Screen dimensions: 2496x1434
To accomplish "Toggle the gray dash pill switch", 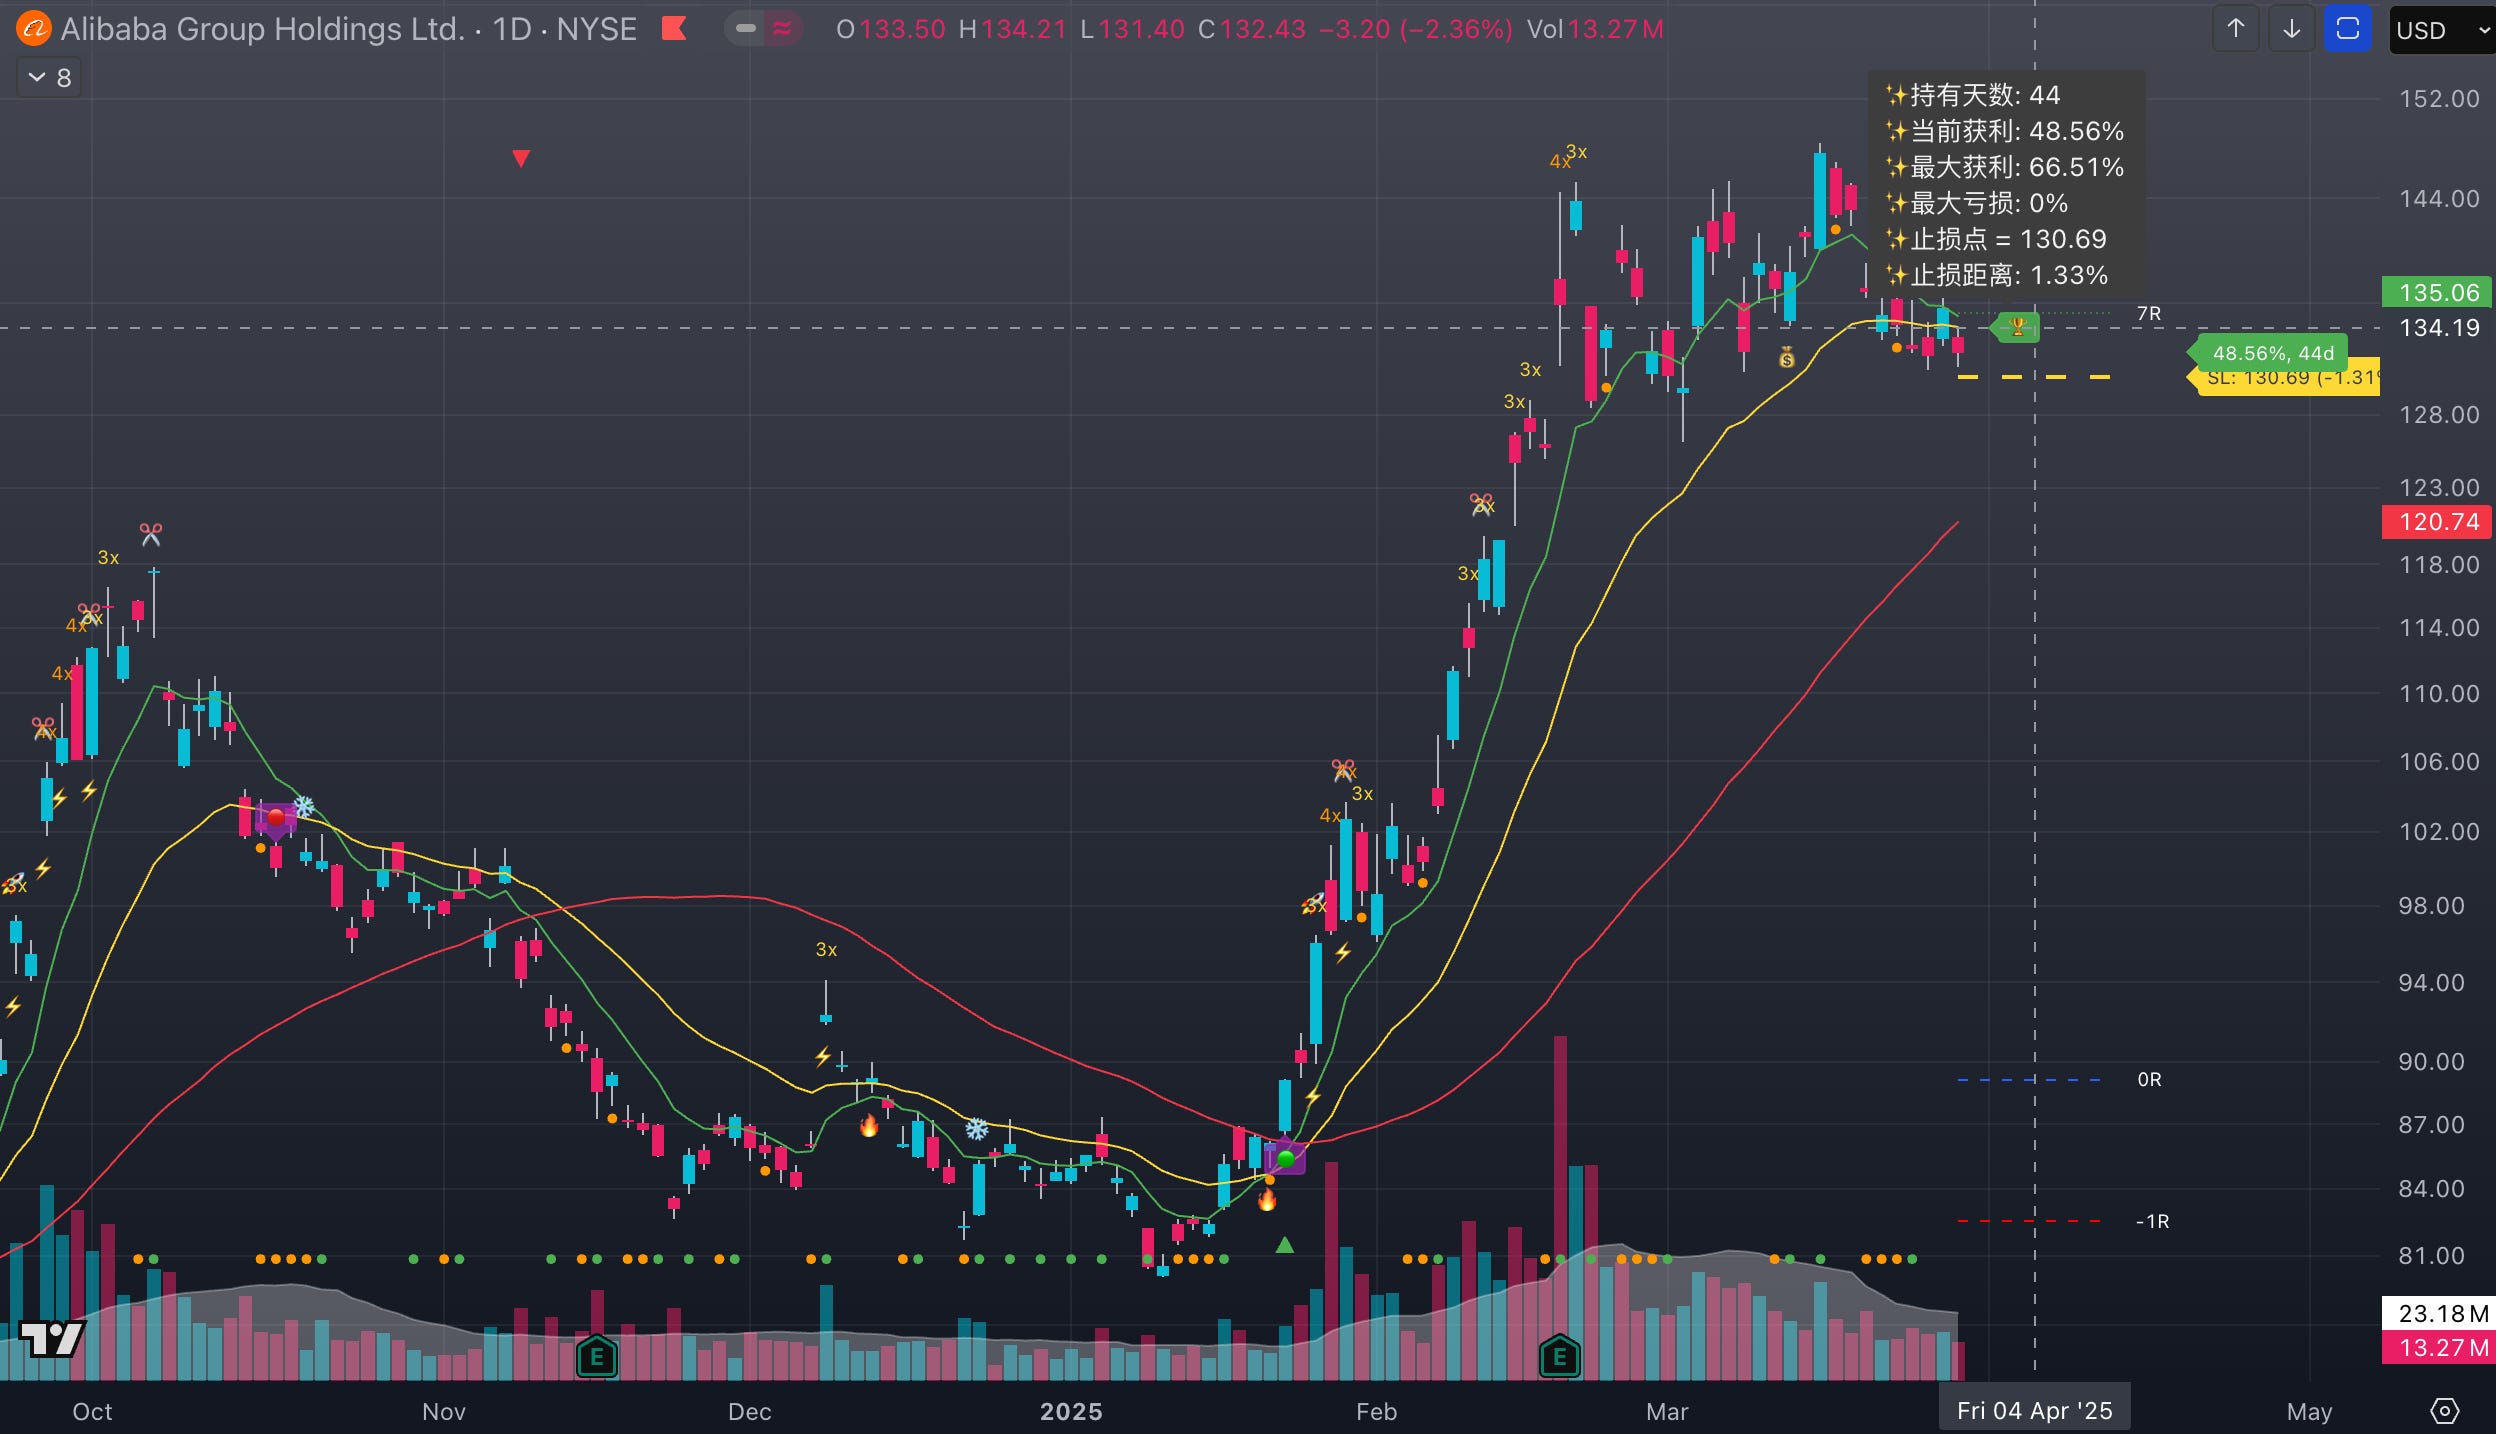I will pos(746,29).
